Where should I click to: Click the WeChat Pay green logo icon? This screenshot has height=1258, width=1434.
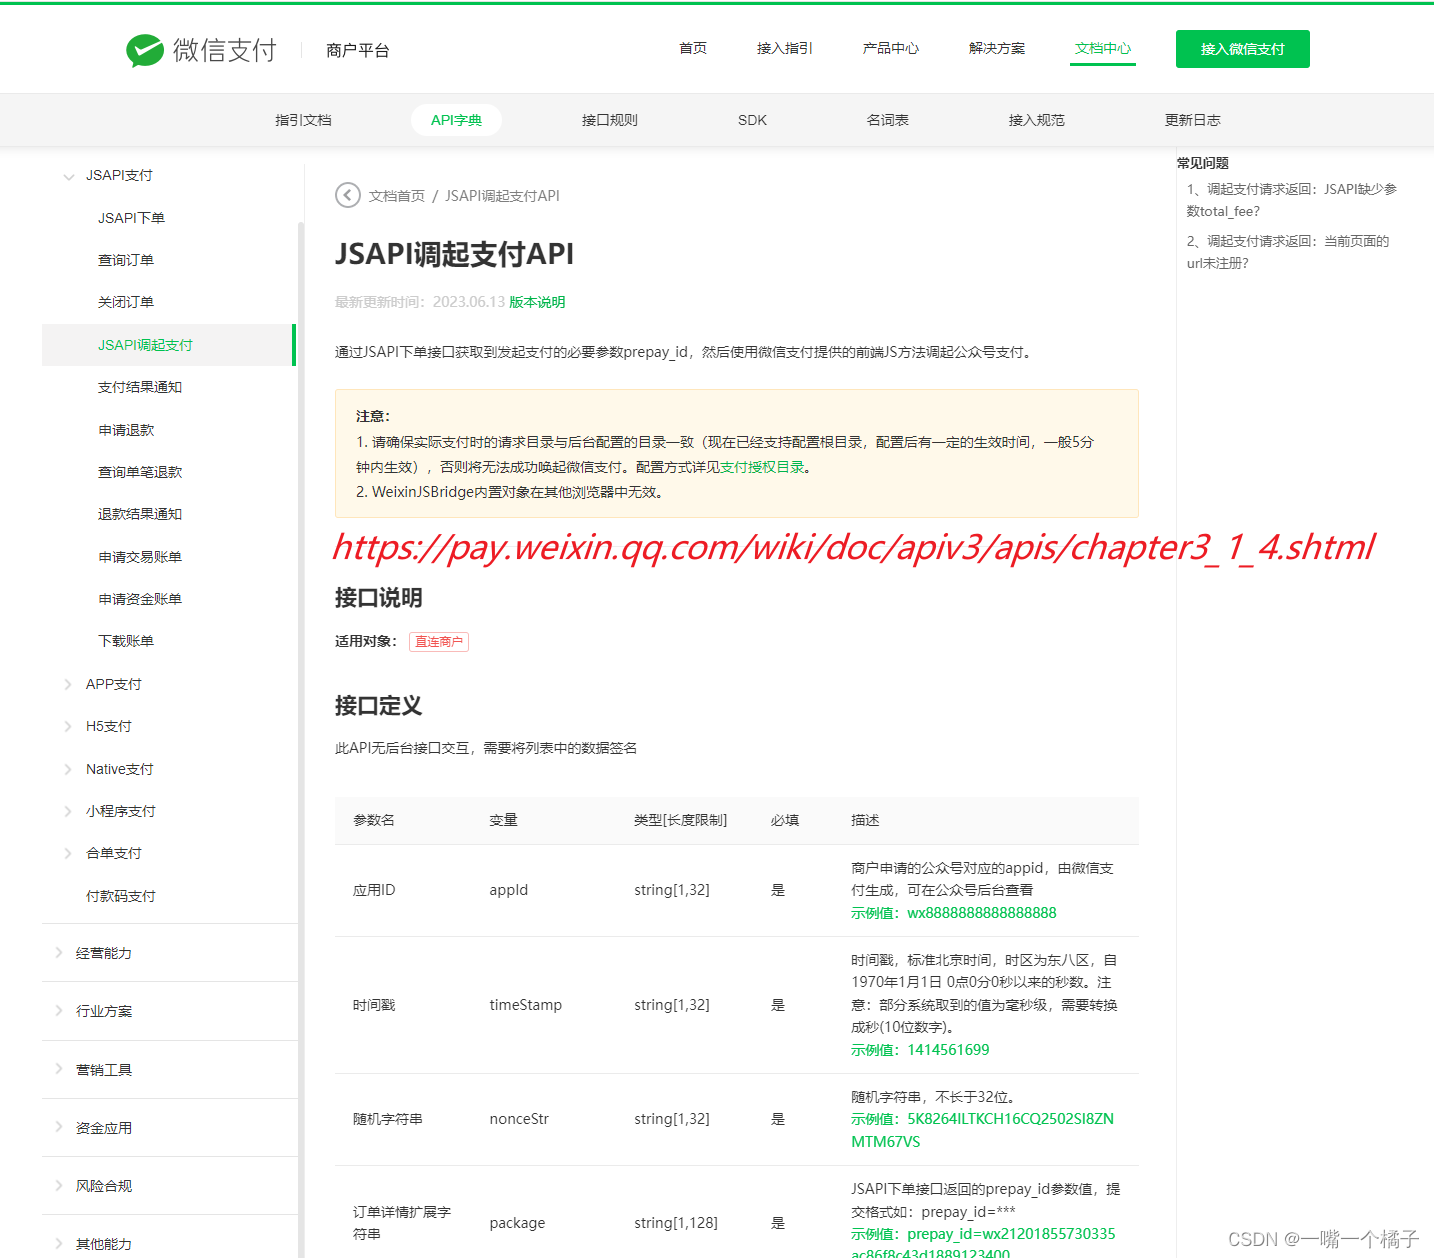[144, 49]
